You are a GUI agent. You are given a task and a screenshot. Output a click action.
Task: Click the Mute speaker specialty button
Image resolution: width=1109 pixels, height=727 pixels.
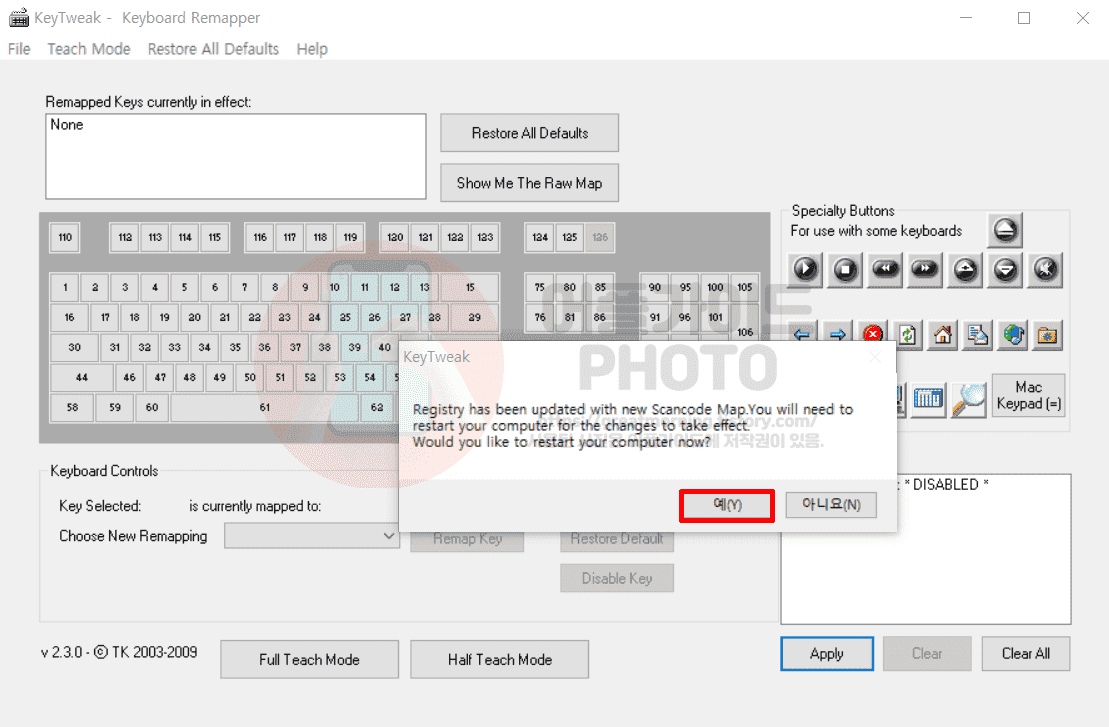click(x=1045, y=269)
